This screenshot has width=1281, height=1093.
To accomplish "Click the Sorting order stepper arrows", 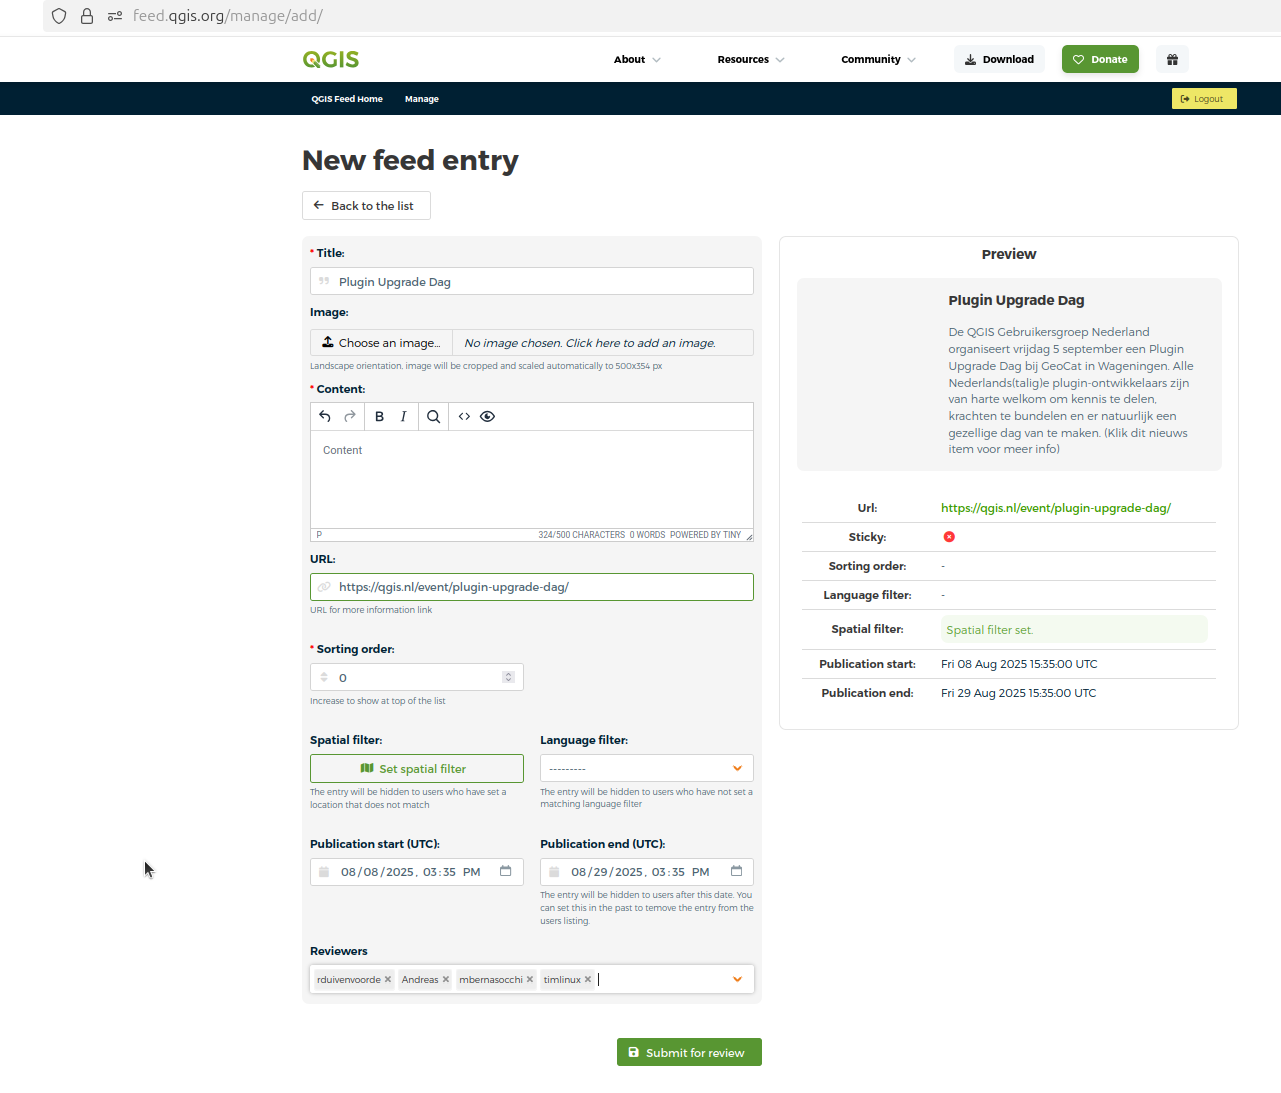I will pyautogui.click(x=508, y=677).
